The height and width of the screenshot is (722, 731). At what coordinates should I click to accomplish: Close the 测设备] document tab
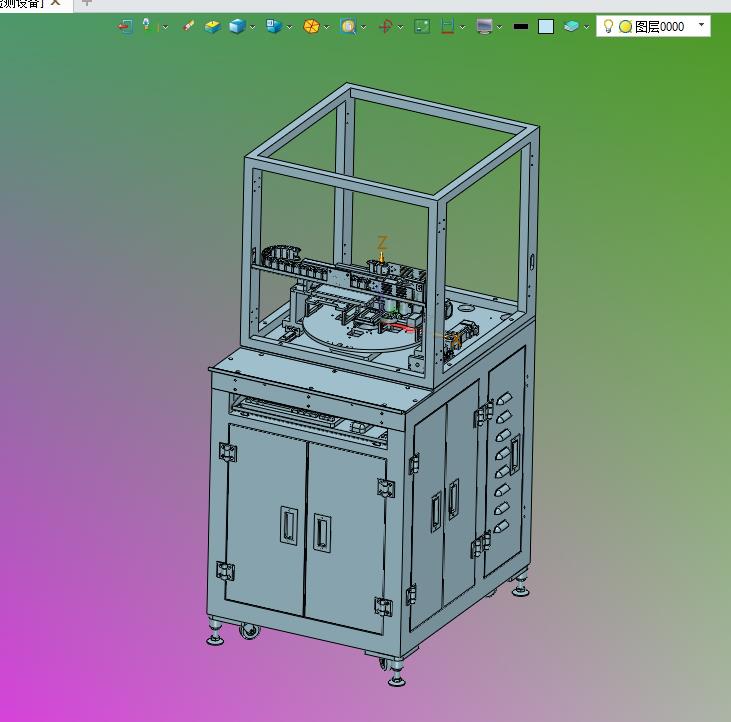pos(55,3)
